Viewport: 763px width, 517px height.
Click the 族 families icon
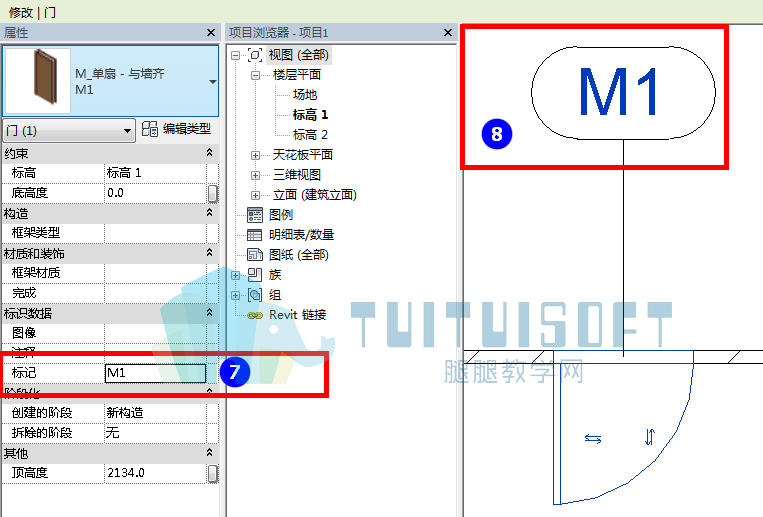pyautogui.click(x=255, y=275)
